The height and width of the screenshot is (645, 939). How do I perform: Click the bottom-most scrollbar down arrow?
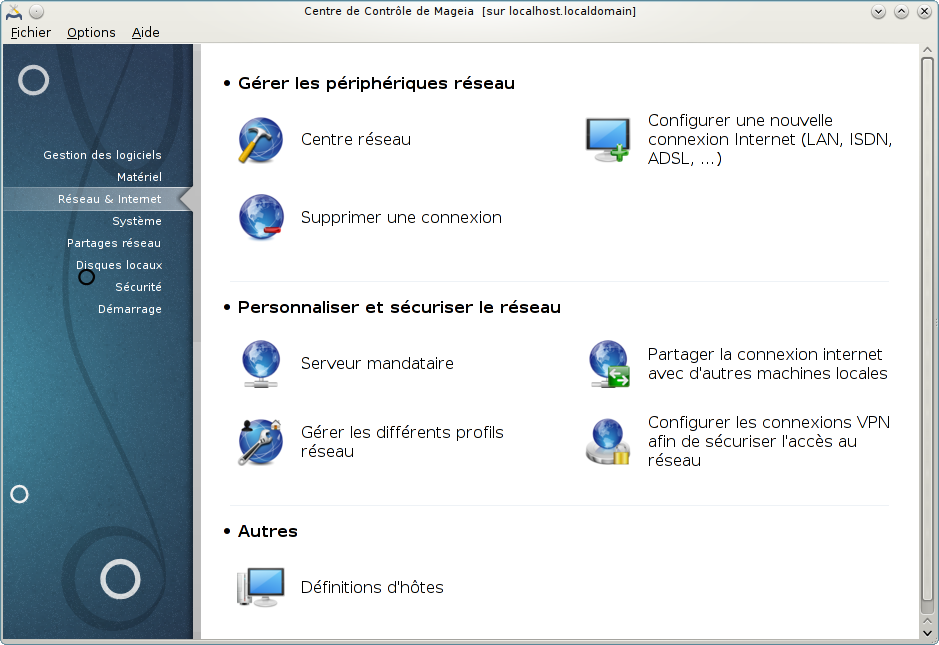(x=927, y=634)
